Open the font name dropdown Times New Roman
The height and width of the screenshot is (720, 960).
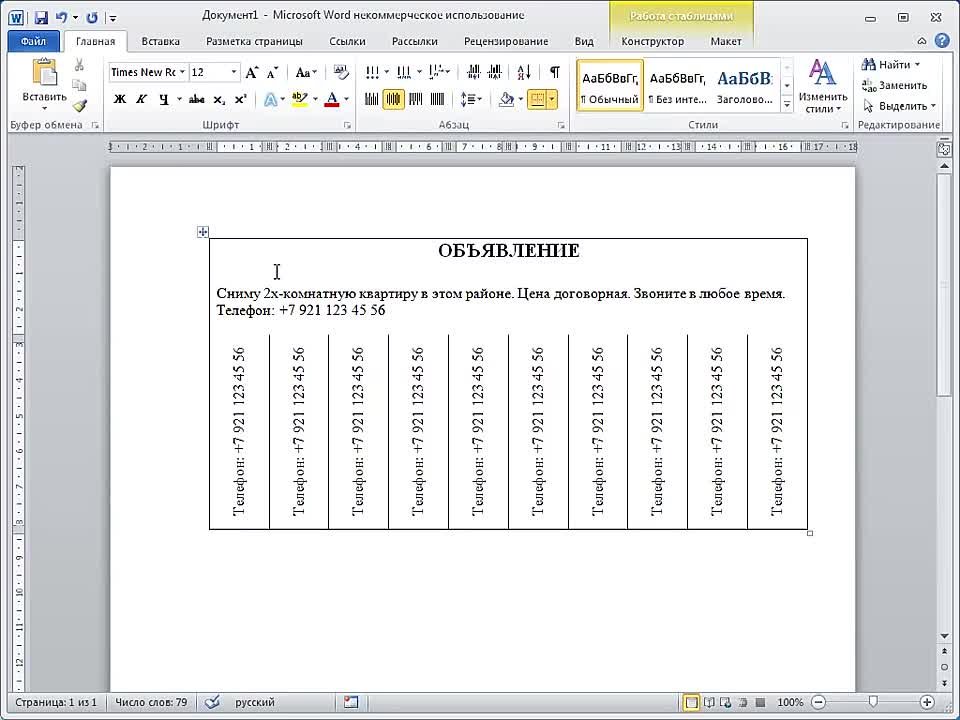click(182, 72)
